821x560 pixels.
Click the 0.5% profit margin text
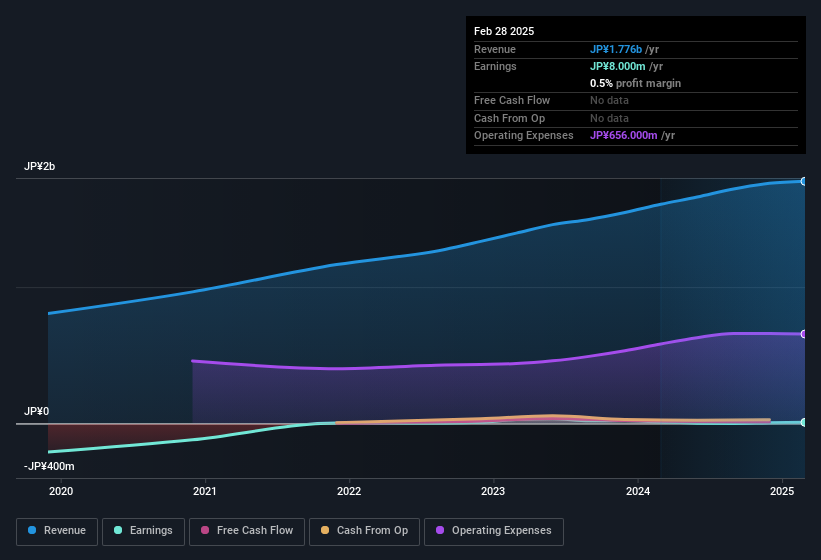pyautogui.click(x=635, y=83)
